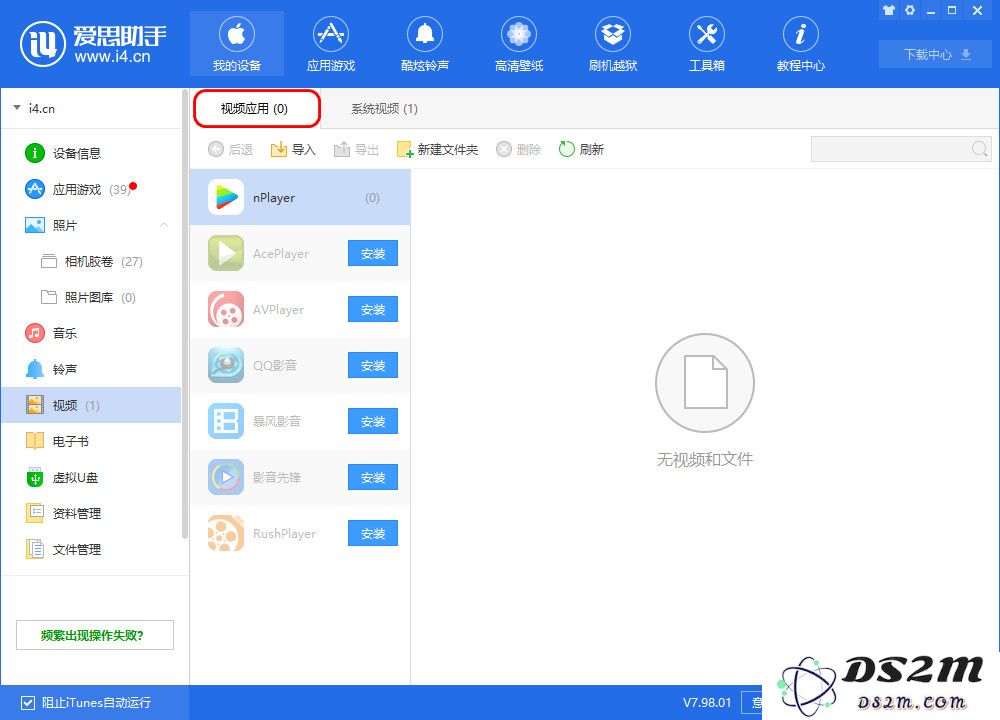The width and height of the screenshot is (1000, 720).
Task: Select 音乐 in sidebar
Action: (91, 333)
